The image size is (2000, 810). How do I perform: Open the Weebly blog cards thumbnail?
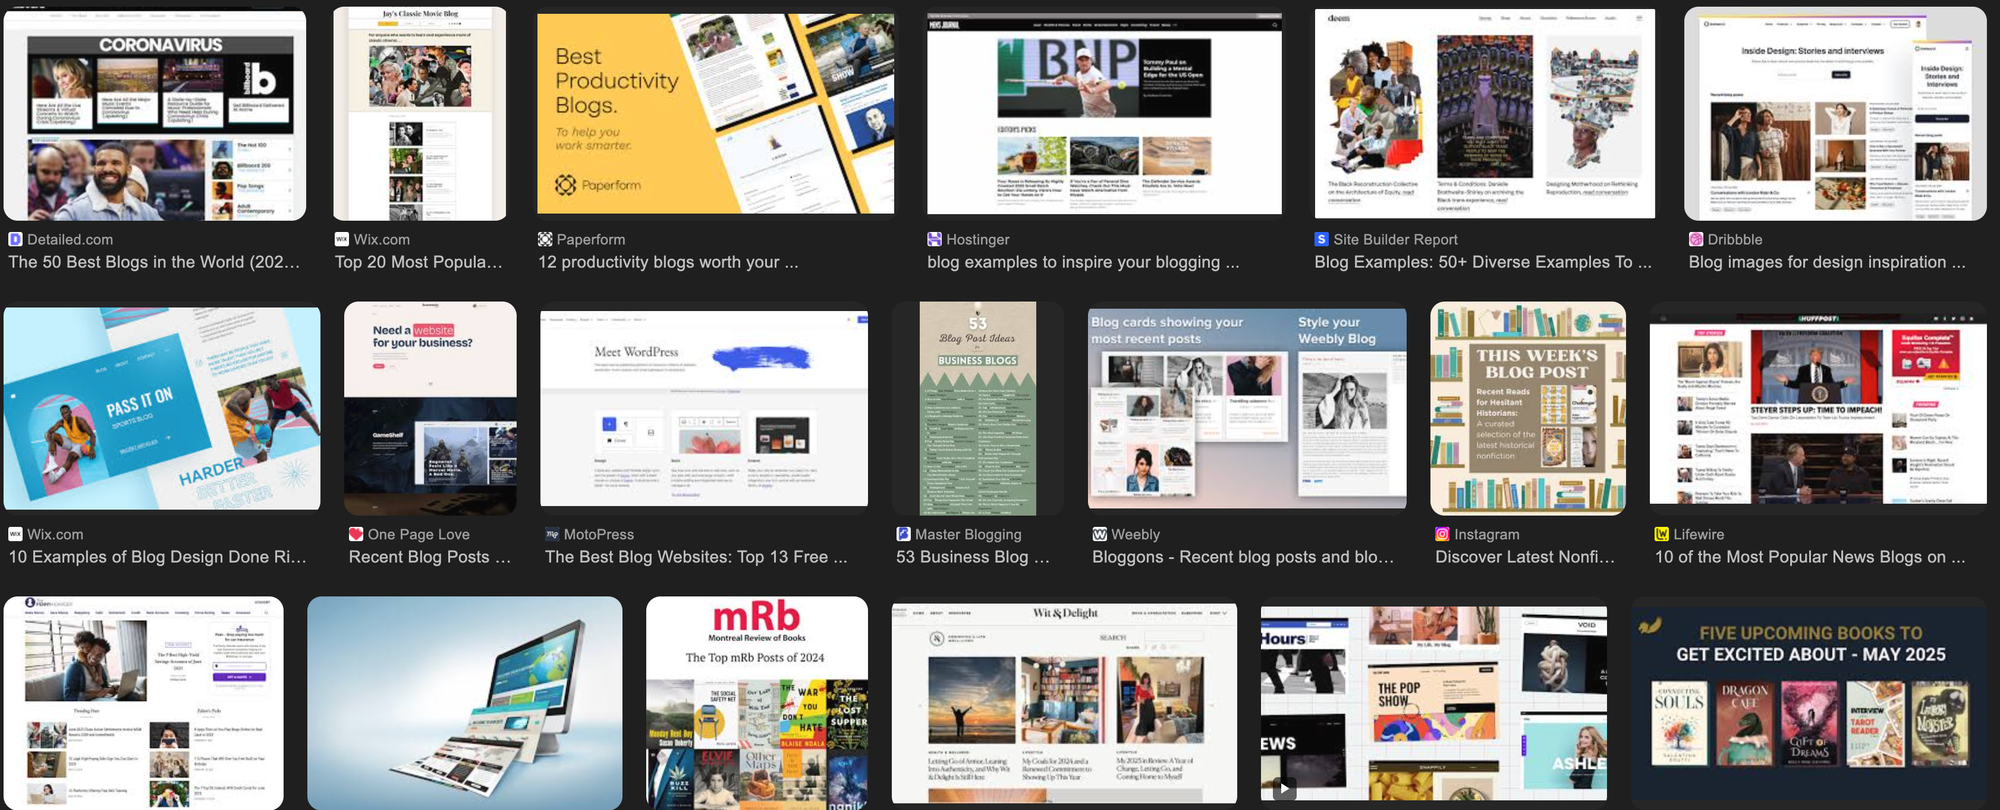coord(1247,408)
